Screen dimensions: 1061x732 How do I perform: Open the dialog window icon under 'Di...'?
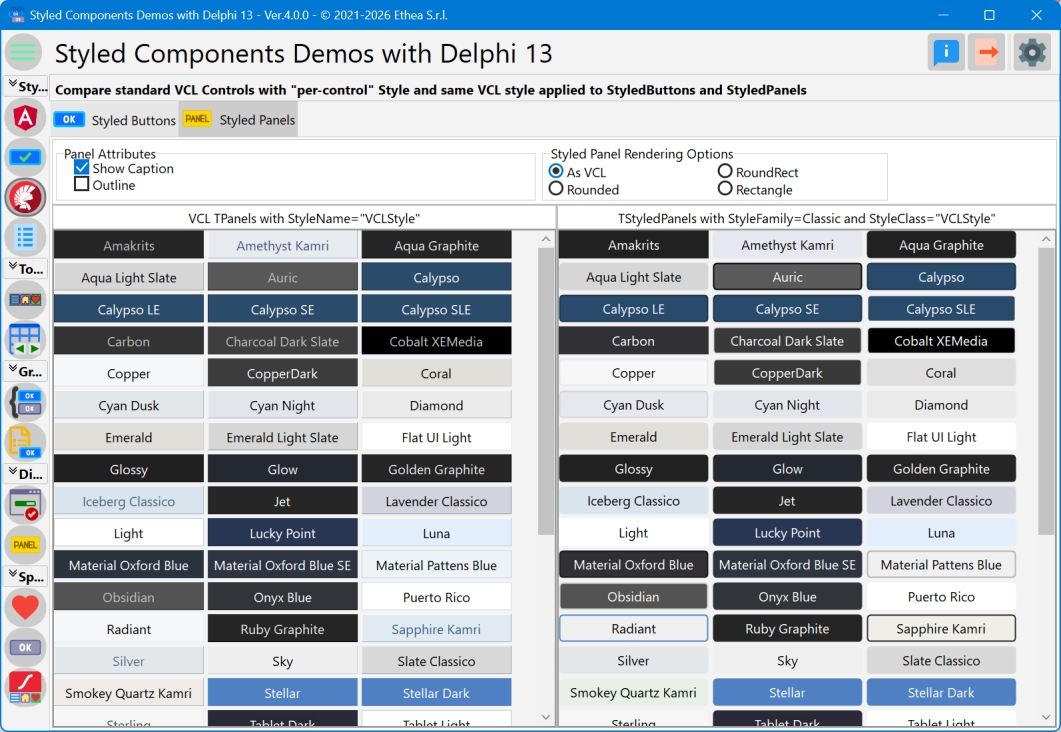point(25,505)
